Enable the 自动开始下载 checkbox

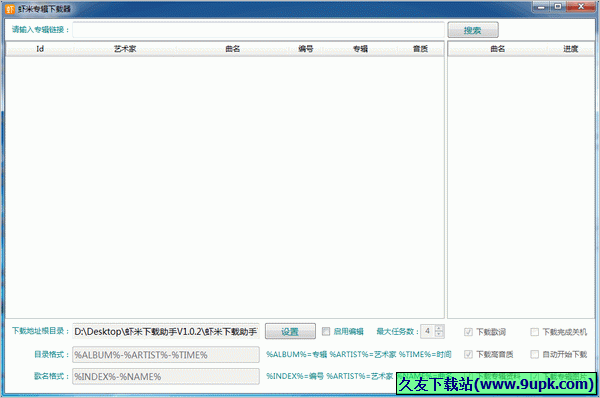click(535, 354)
